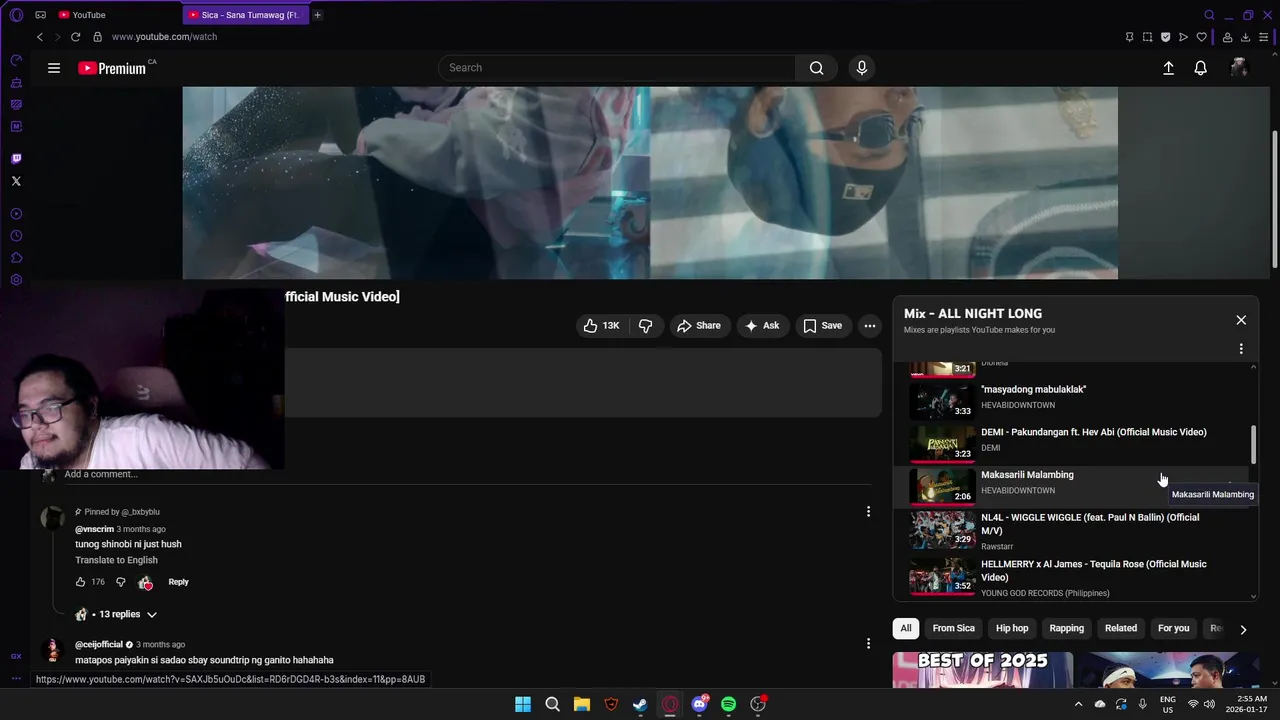
Task: Open the YouTube guide hamburger menu
Action: tap(54, 68)
